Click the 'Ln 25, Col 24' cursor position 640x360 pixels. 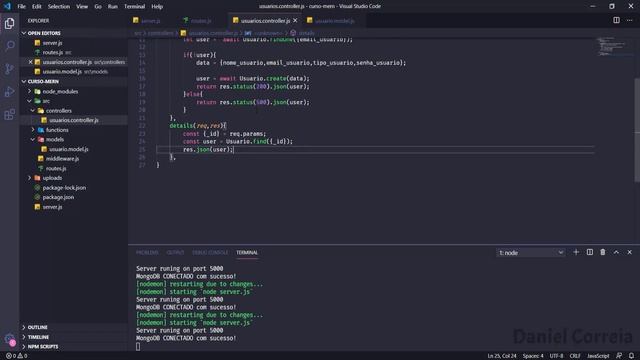(502, 356)
